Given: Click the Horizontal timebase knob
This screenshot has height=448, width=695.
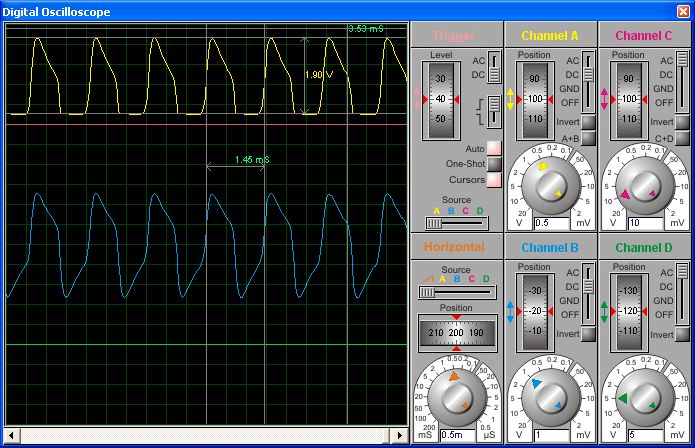Looking at the screenshot, I should coord(457,397).
